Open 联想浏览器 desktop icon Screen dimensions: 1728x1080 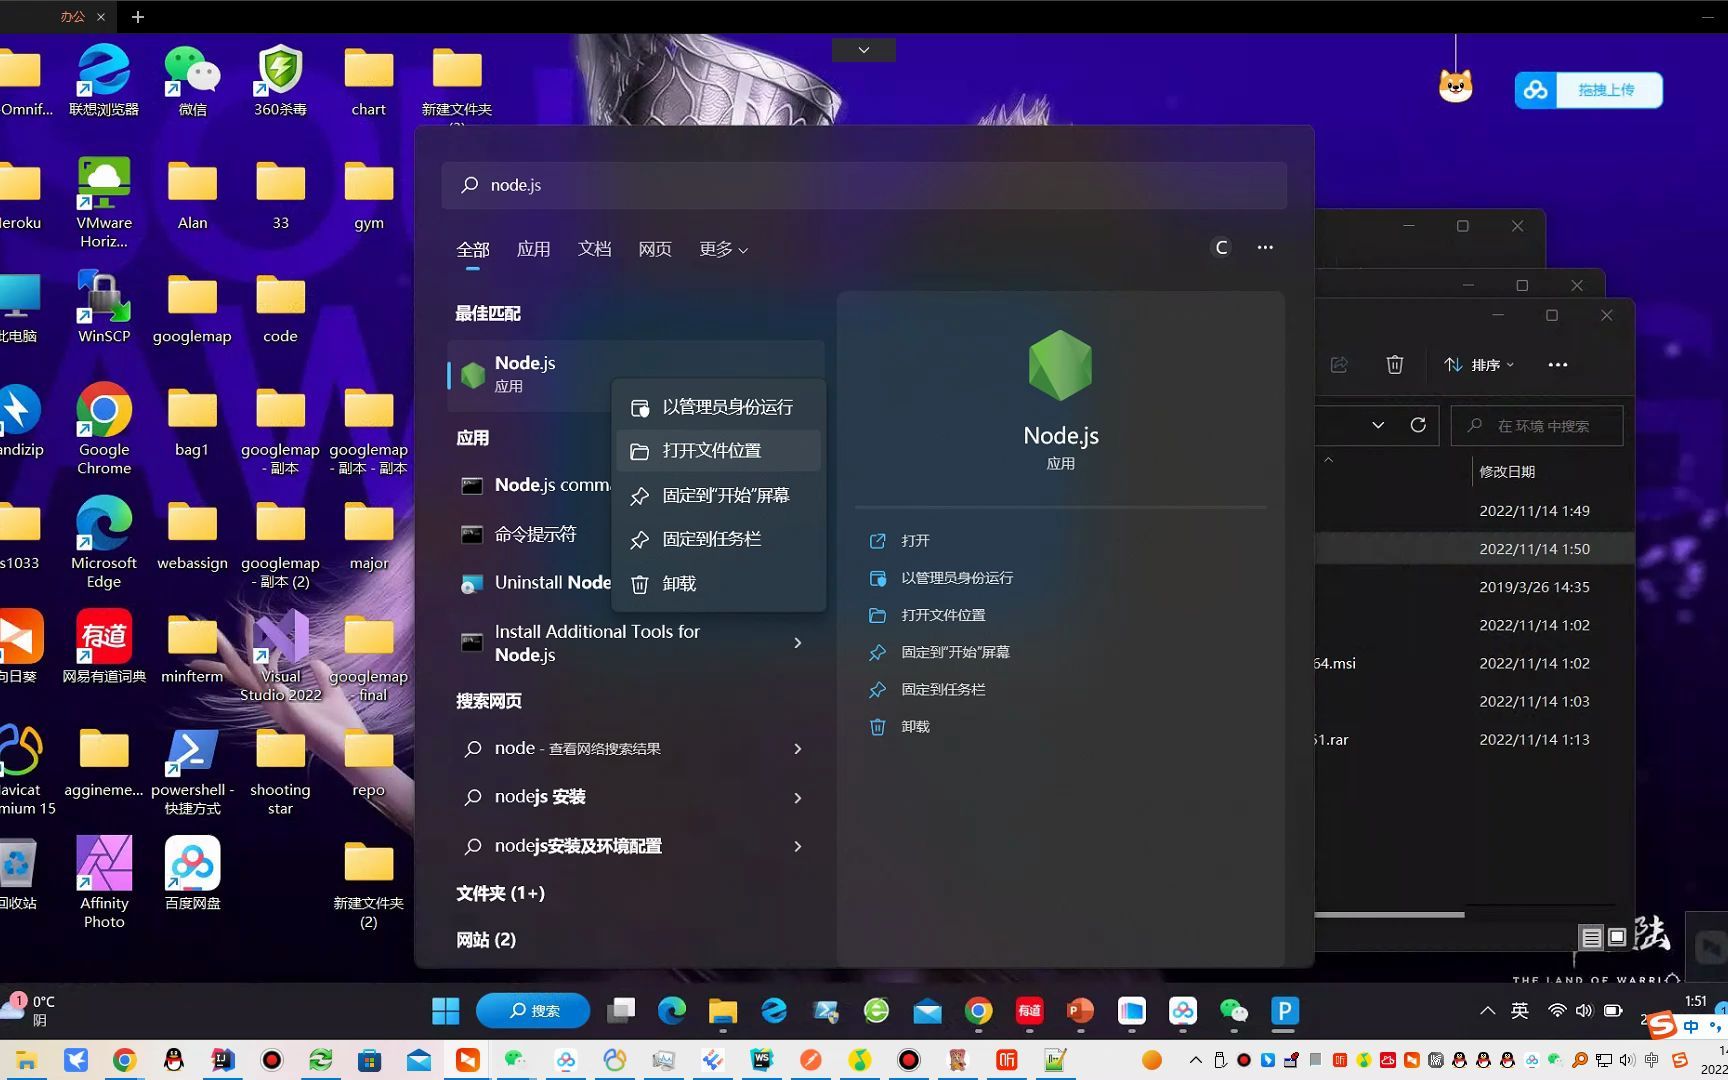point(104,80)
